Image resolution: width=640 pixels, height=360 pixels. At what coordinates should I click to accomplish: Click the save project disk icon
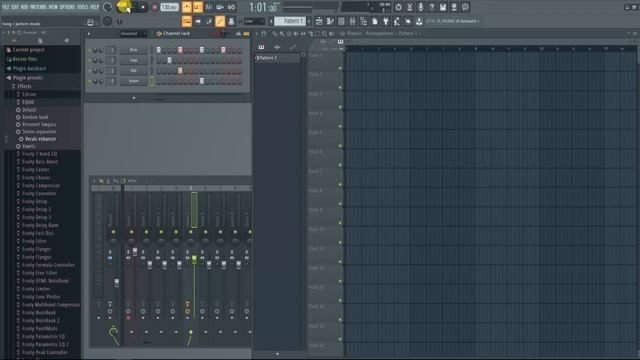coord(443,7)
